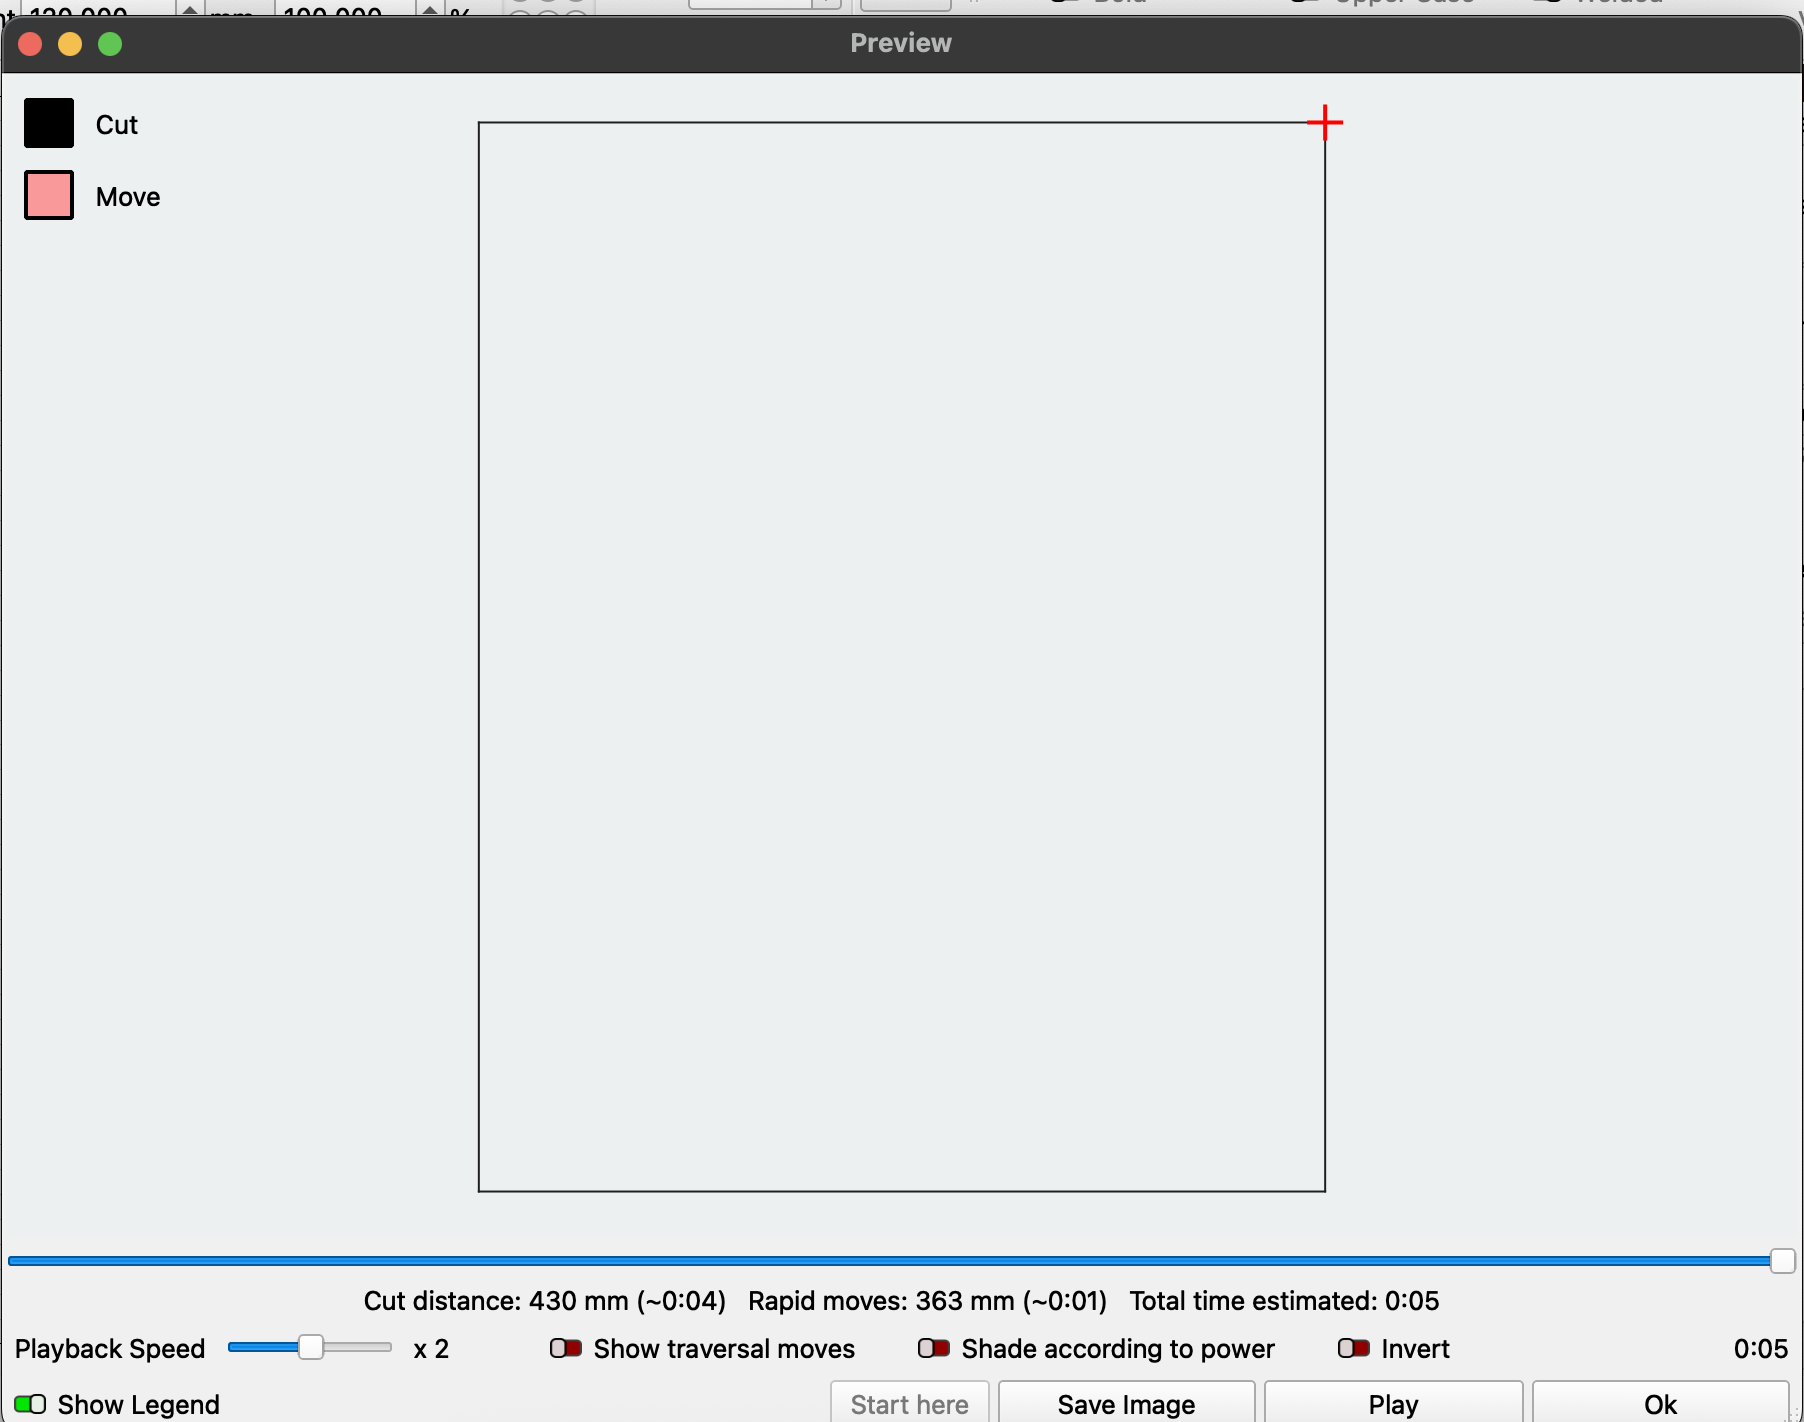Select the black Cut legend icon
The height and width of the screenshot is (1422, 1804).
(x=48, y=122)
